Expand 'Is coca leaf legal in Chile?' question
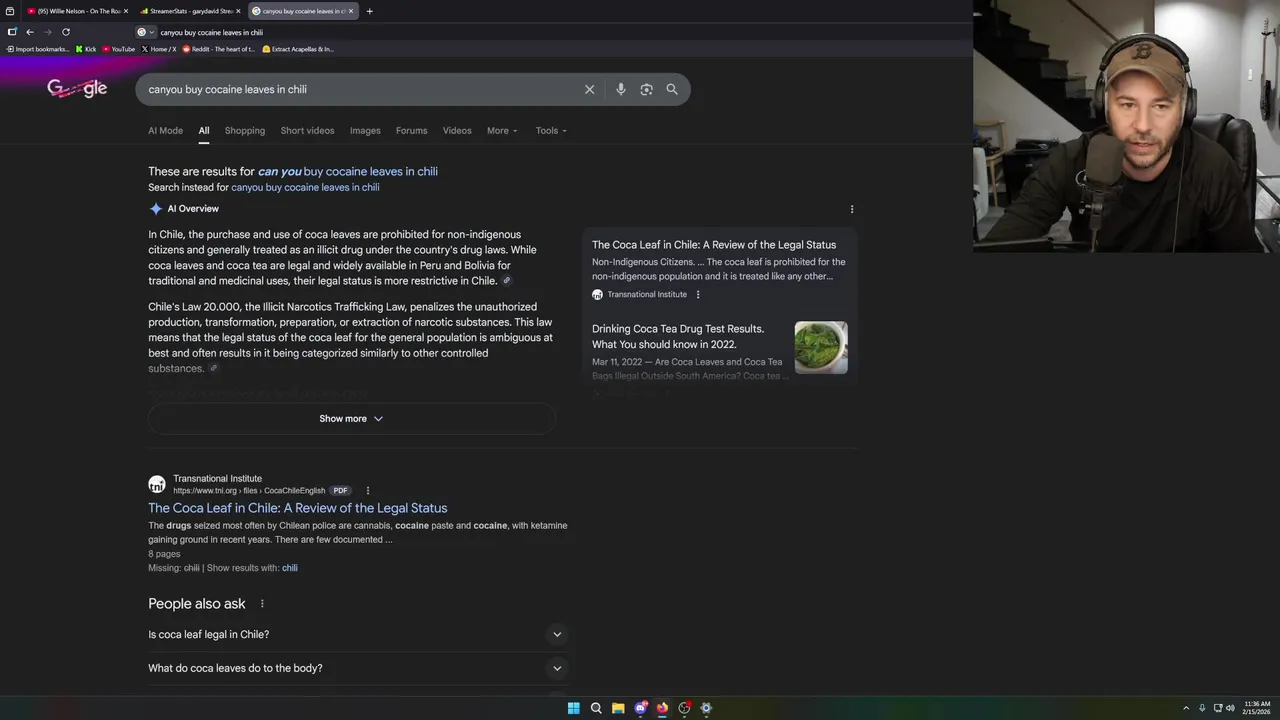1280x720 pixels. (357, 634)
